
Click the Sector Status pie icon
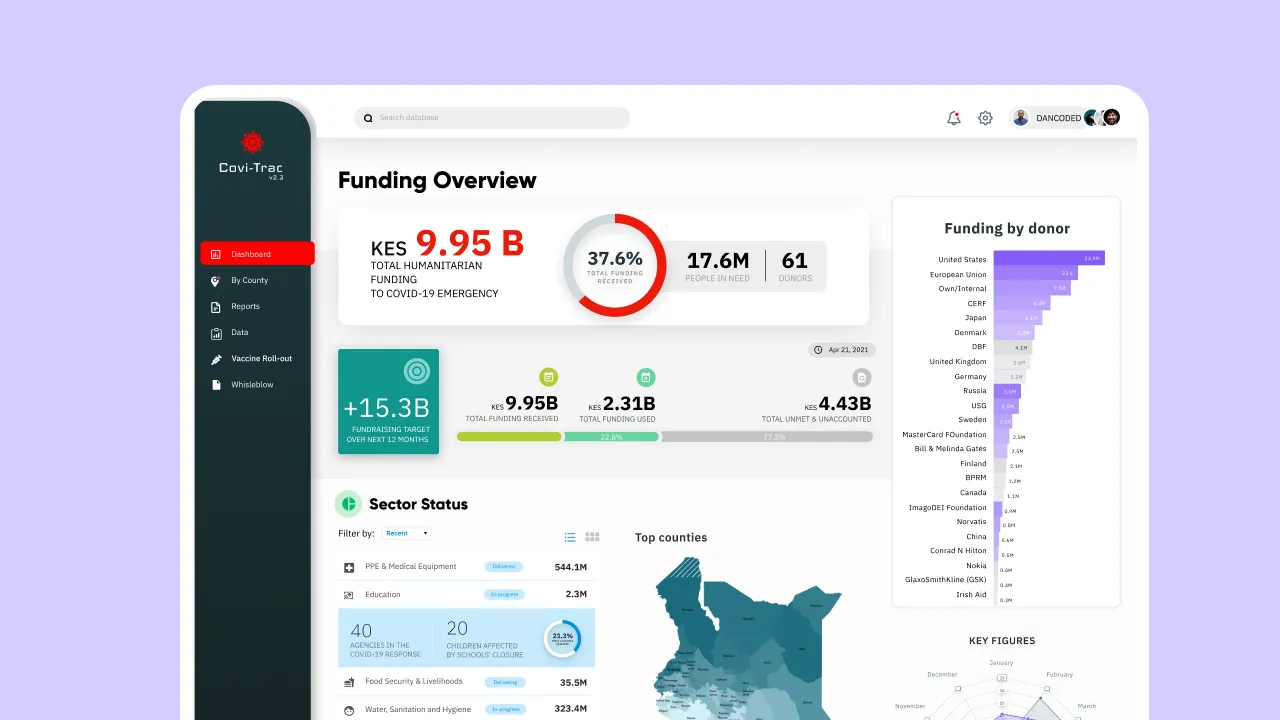[348, 504]
